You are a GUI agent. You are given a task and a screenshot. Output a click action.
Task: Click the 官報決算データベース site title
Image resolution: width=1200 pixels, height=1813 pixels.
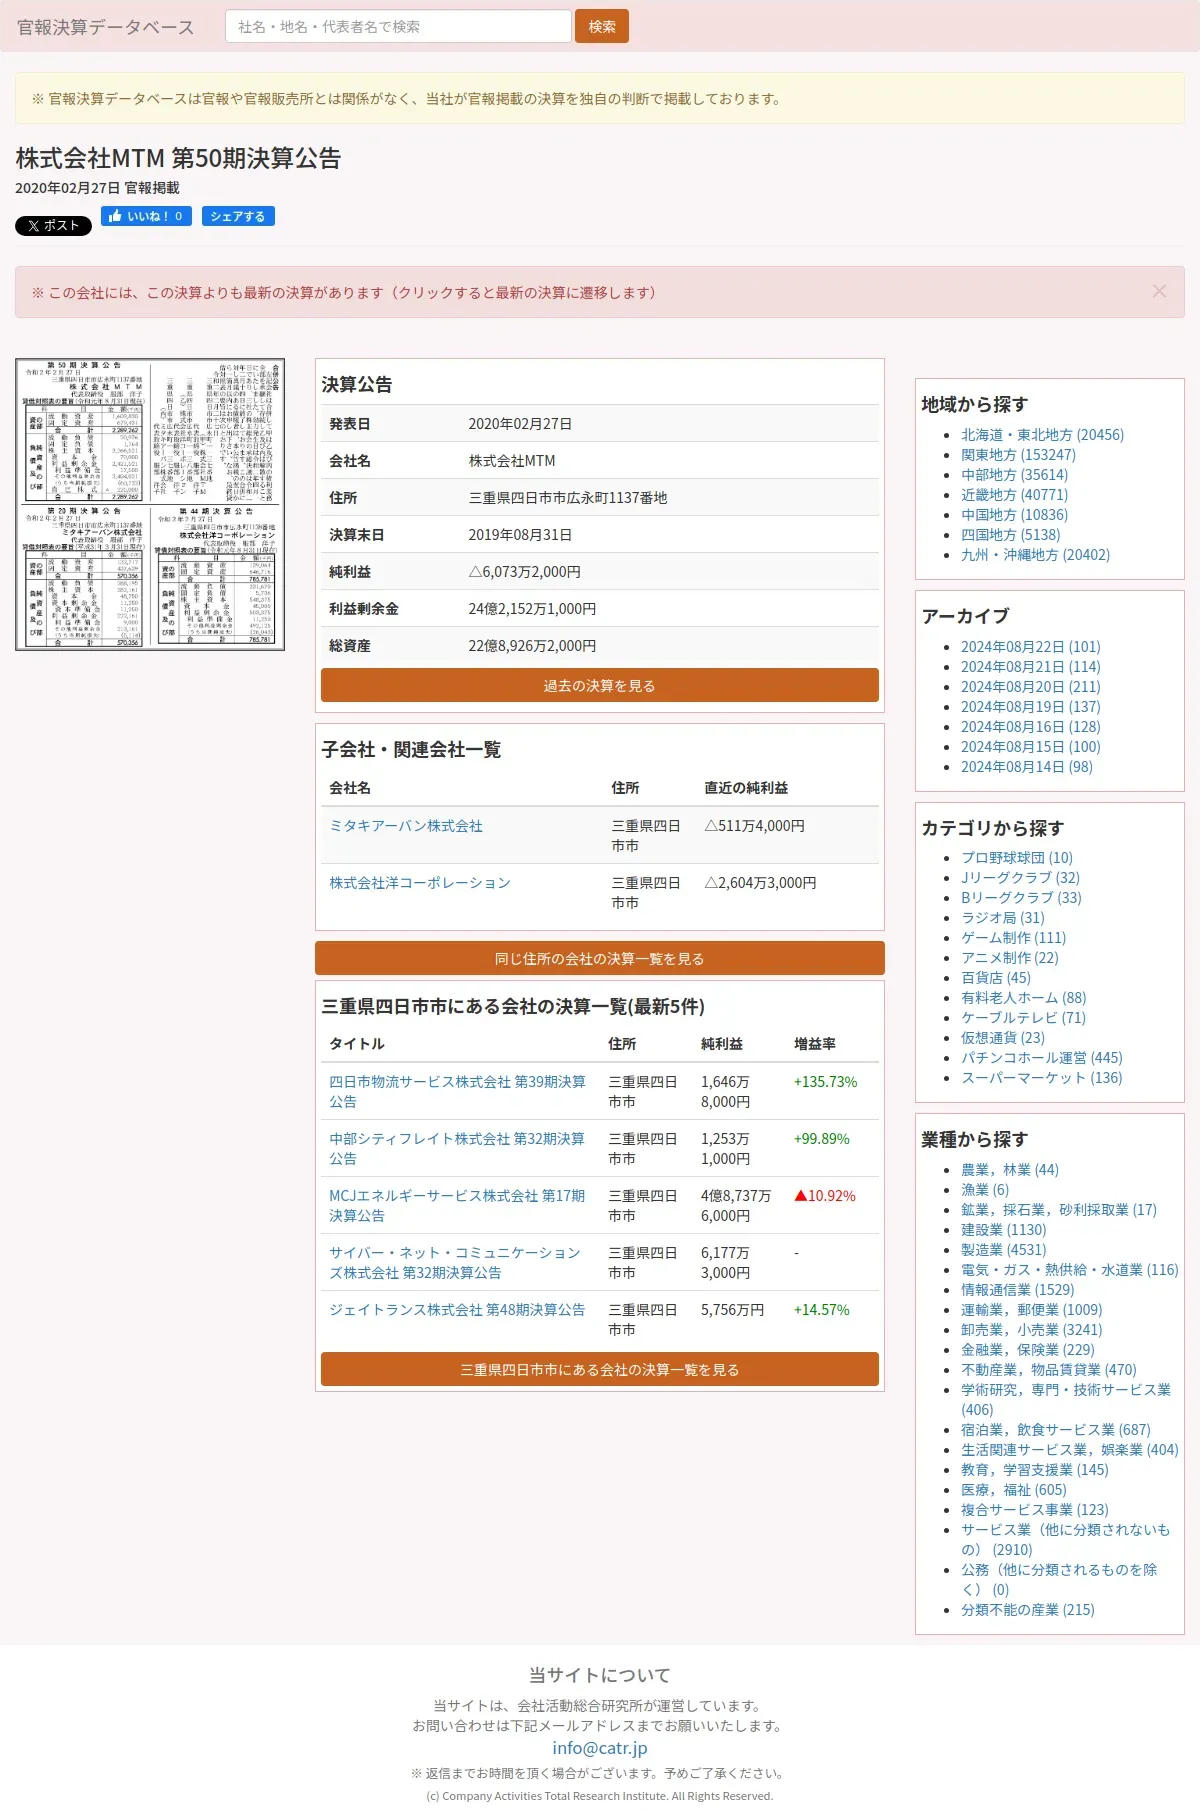tap(105, 27)
